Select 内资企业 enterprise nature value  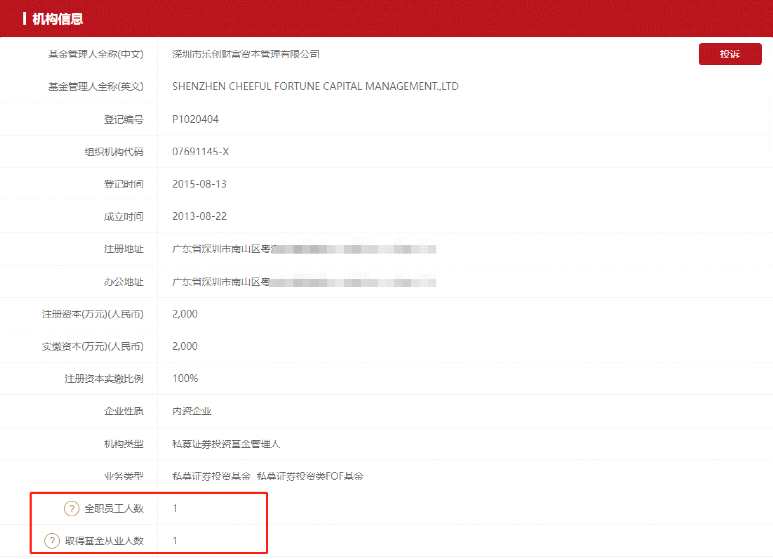[192, 411]
